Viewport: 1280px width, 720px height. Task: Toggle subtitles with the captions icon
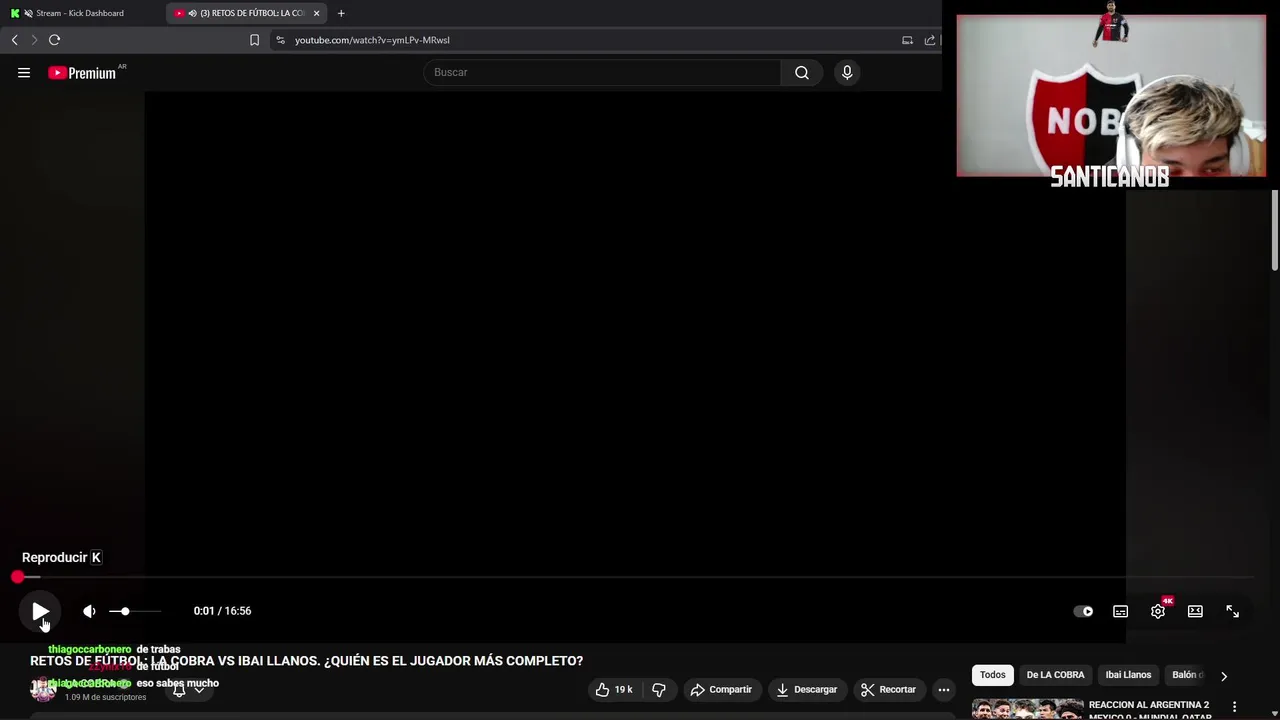pyautogui.click(x=1120, y=611)
